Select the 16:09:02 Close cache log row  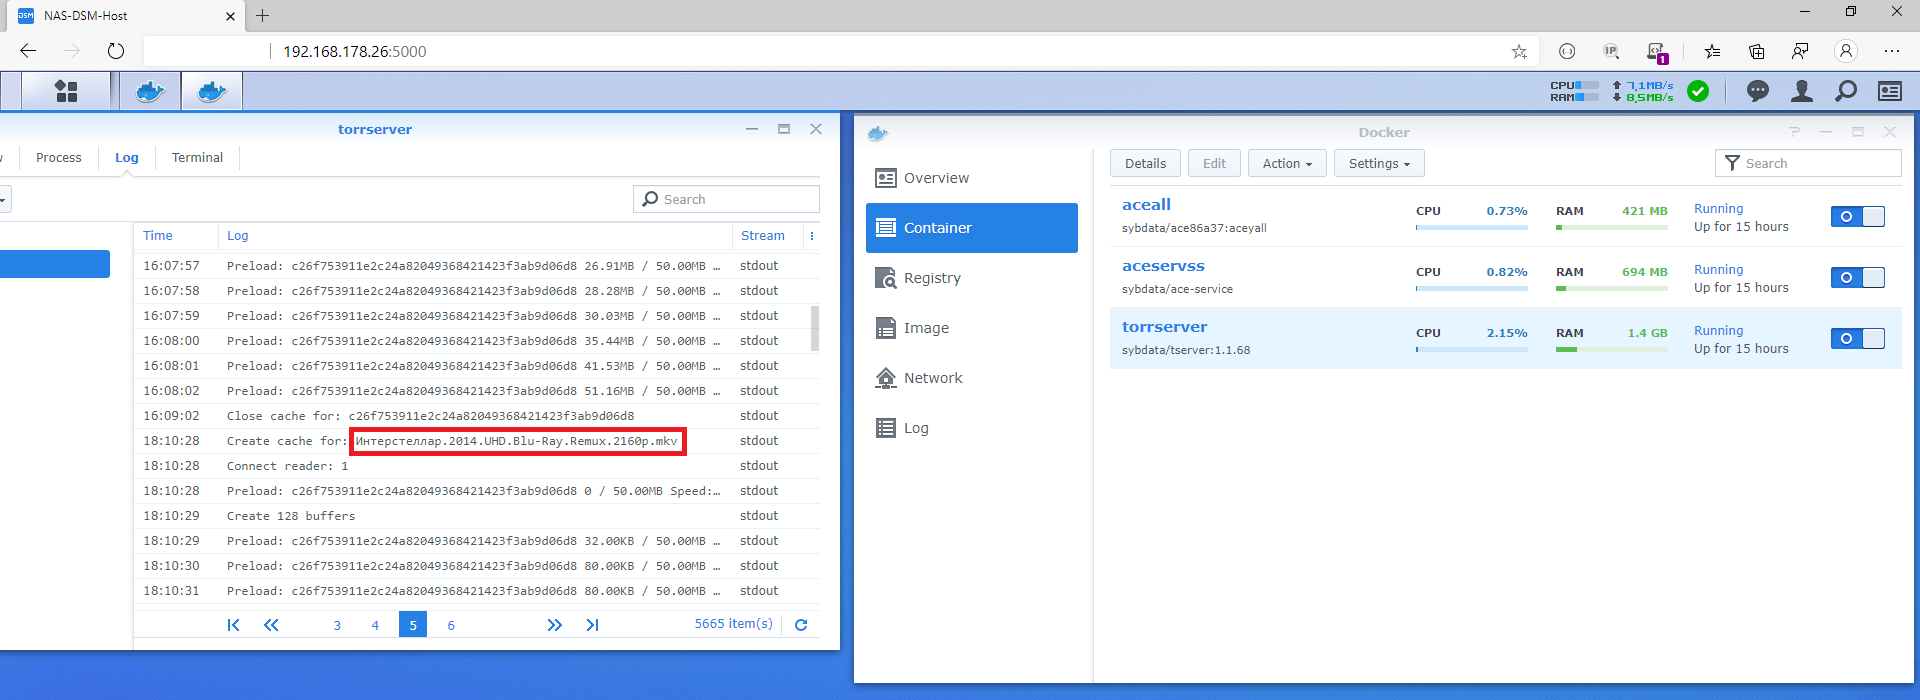477,416
